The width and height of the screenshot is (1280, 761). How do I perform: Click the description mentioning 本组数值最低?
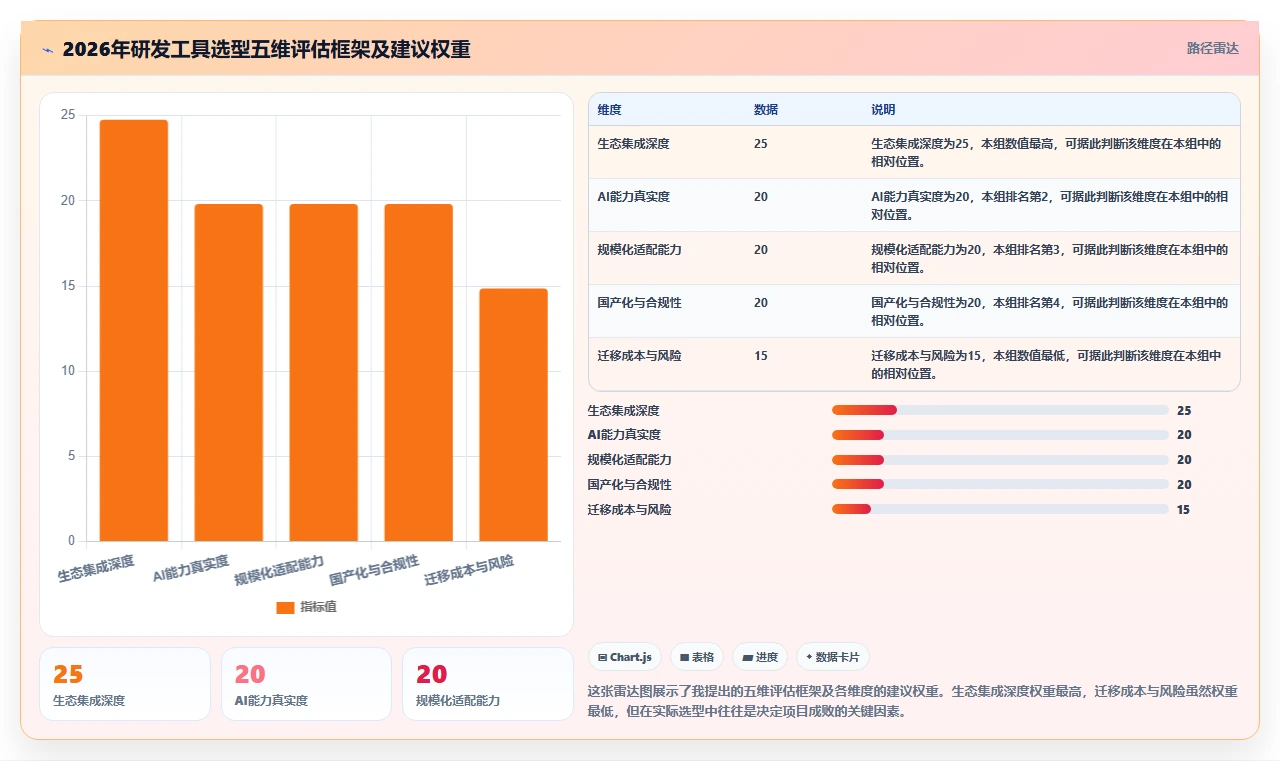(x=1047, y=364)
